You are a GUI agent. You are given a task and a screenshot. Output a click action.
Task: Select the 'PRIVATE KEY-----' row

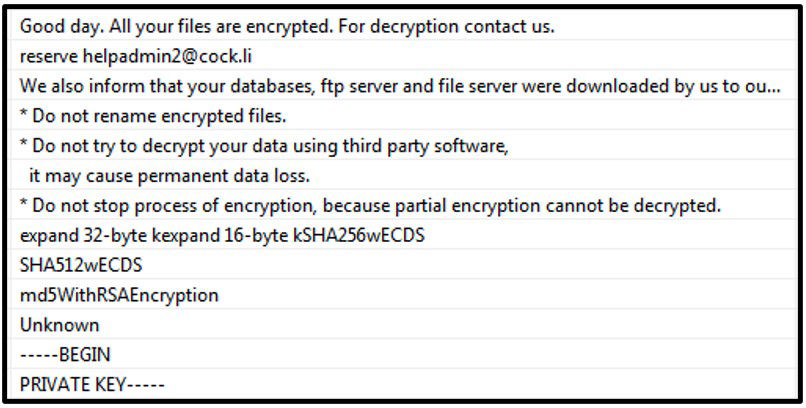tap(403, 384)
